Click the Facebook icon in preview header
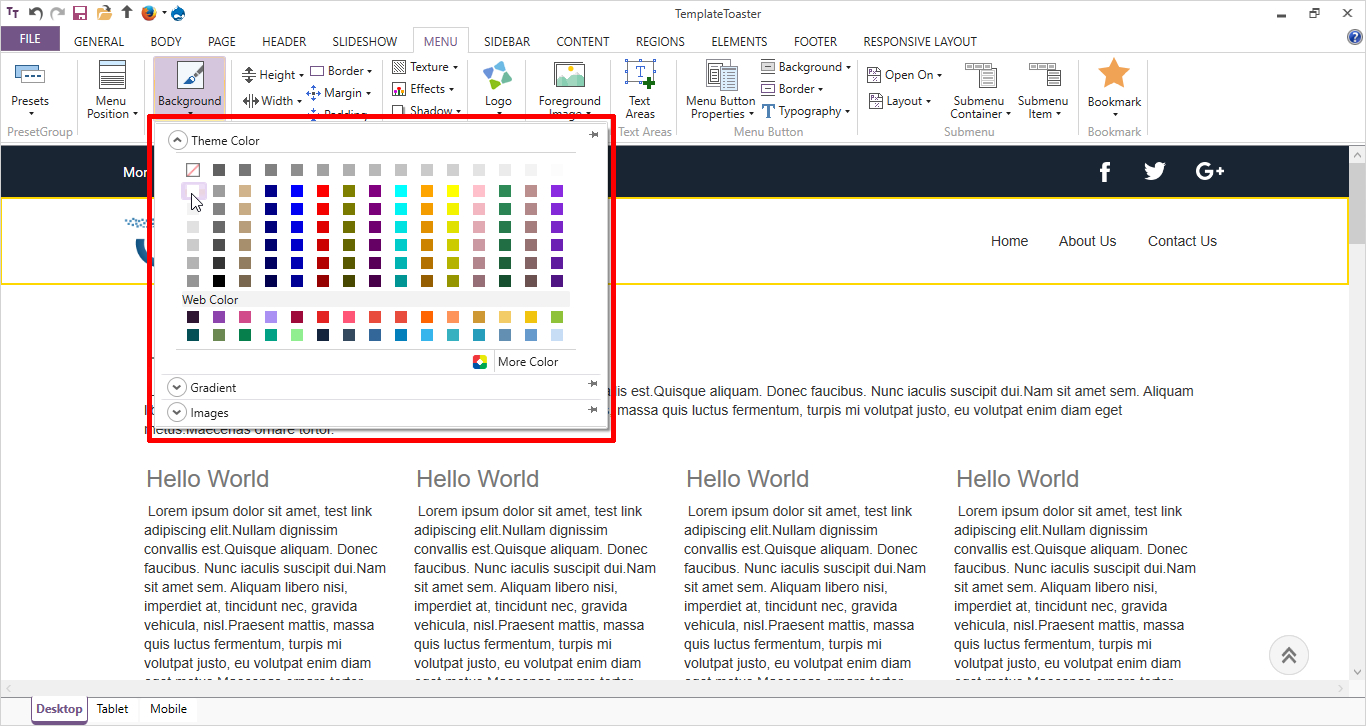 1105,172
